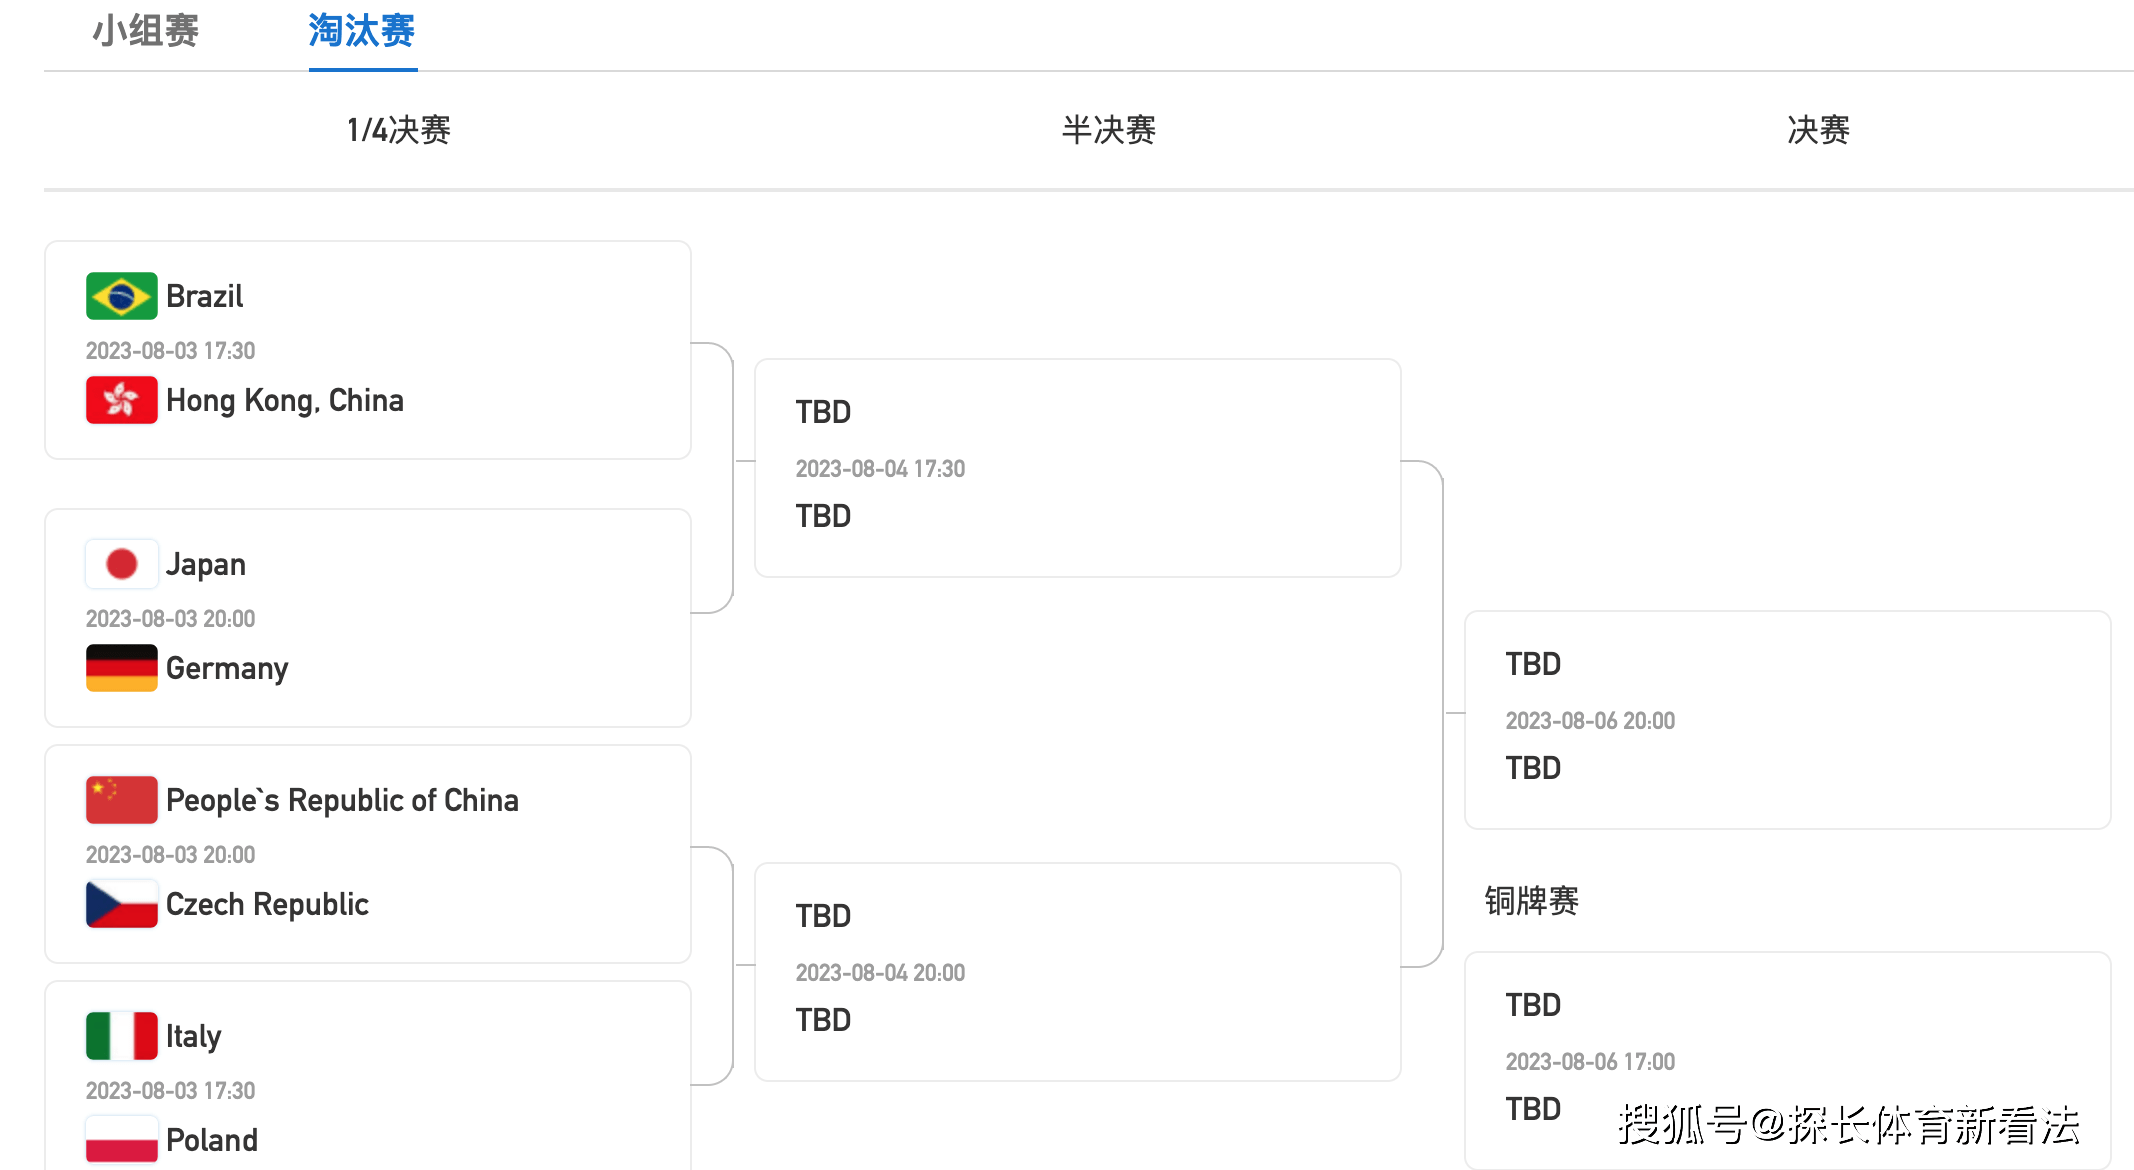The width and height of the screenshot is (2134, 1170).
Task: Click the Poland flag icon
Action: [x=121, y=1140]
